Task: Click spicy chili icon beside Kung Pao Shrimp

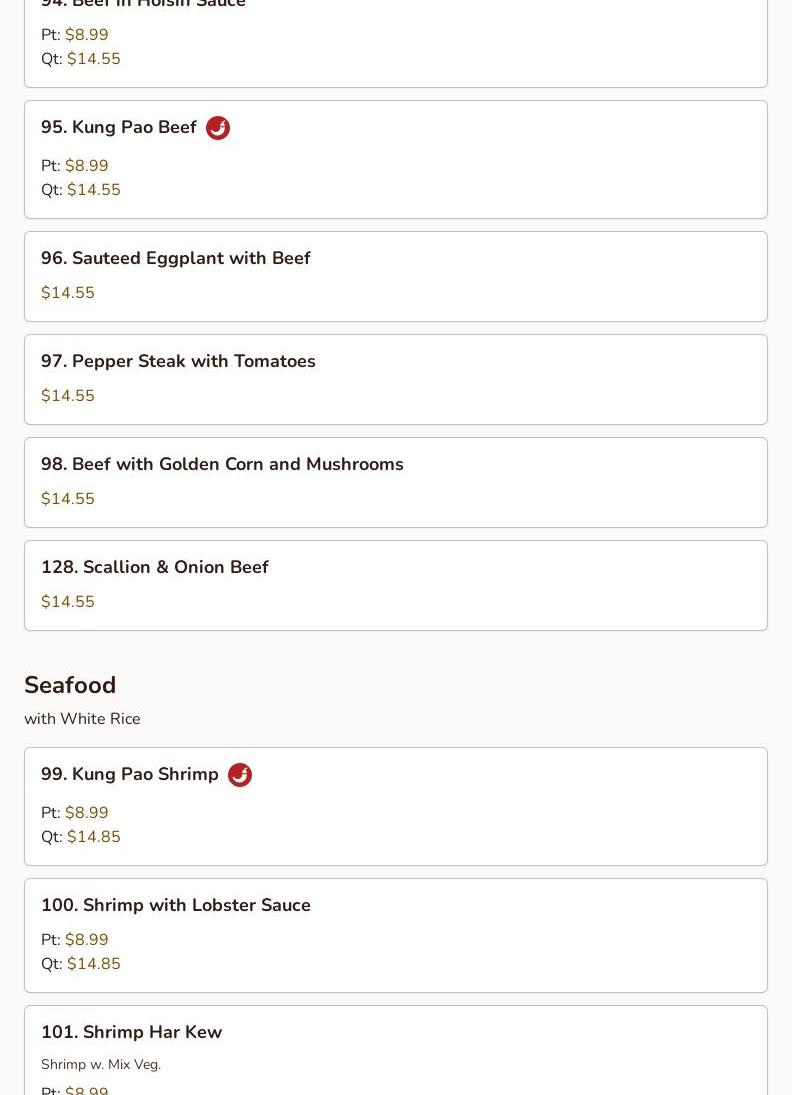Action: pyautogui.click(x=240, y=774)
